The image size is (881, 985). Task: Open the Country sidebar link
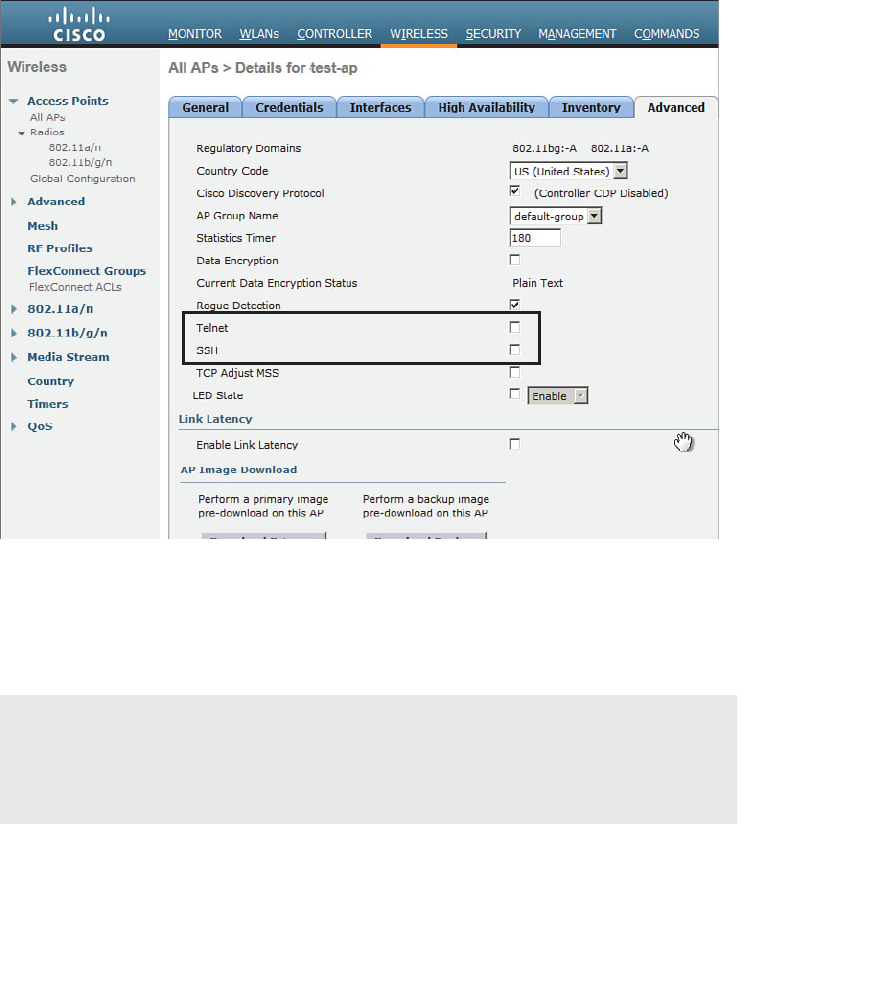(x=51, y=381)
